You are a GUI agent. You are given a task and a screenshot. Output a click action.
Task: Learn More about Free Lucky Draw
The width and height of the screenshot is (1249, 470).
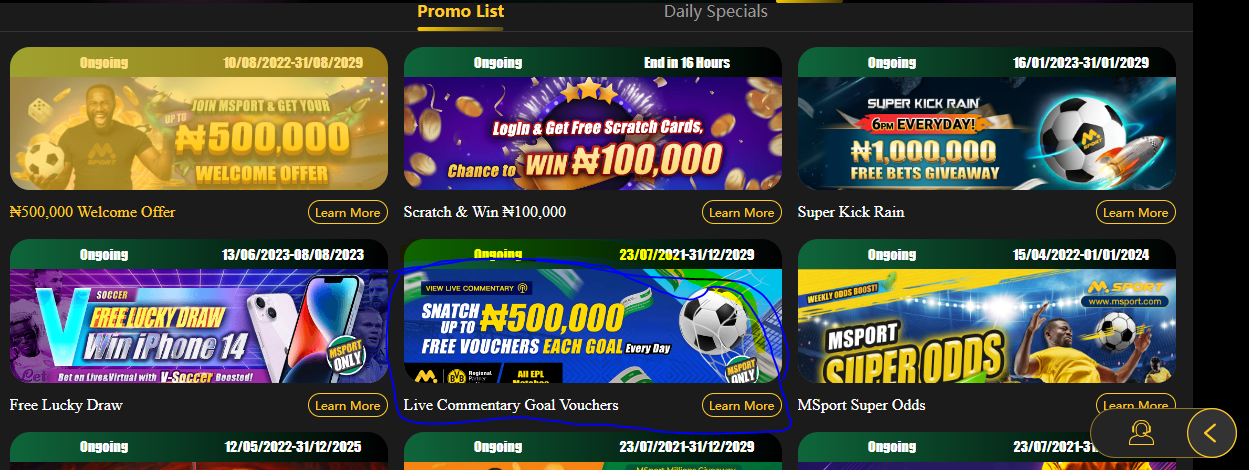point(348,405)
